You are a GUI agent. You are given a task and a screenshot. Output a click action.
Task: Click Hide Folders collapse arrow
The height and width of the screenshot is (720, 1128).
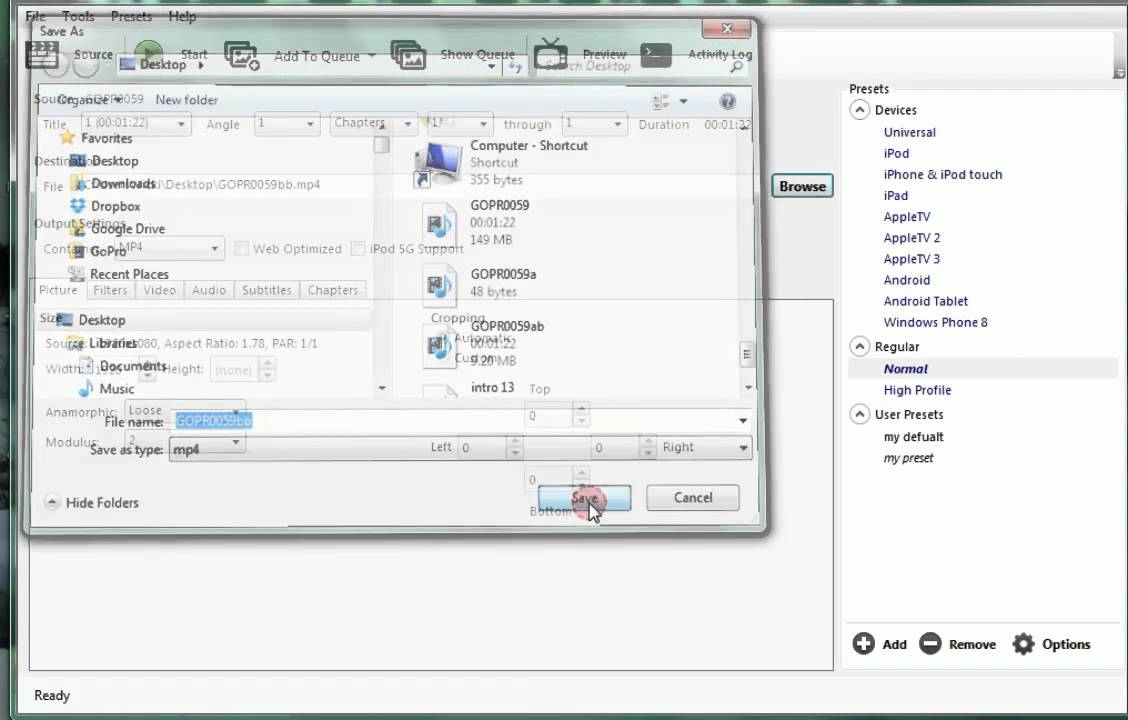click(x=52, y=502)
